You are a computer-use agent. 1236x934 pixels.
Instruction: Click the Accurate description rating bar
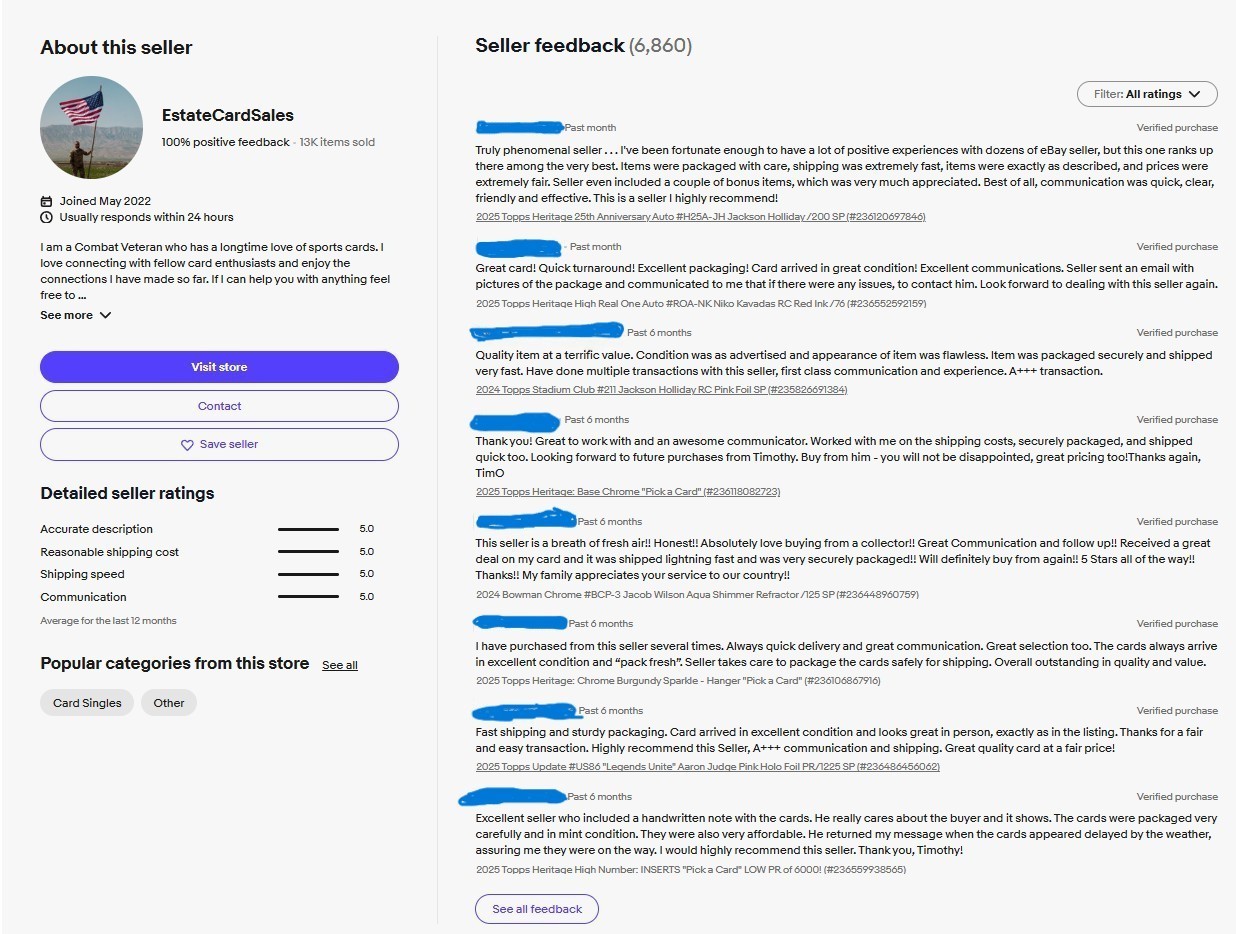[x=308, y=529]
